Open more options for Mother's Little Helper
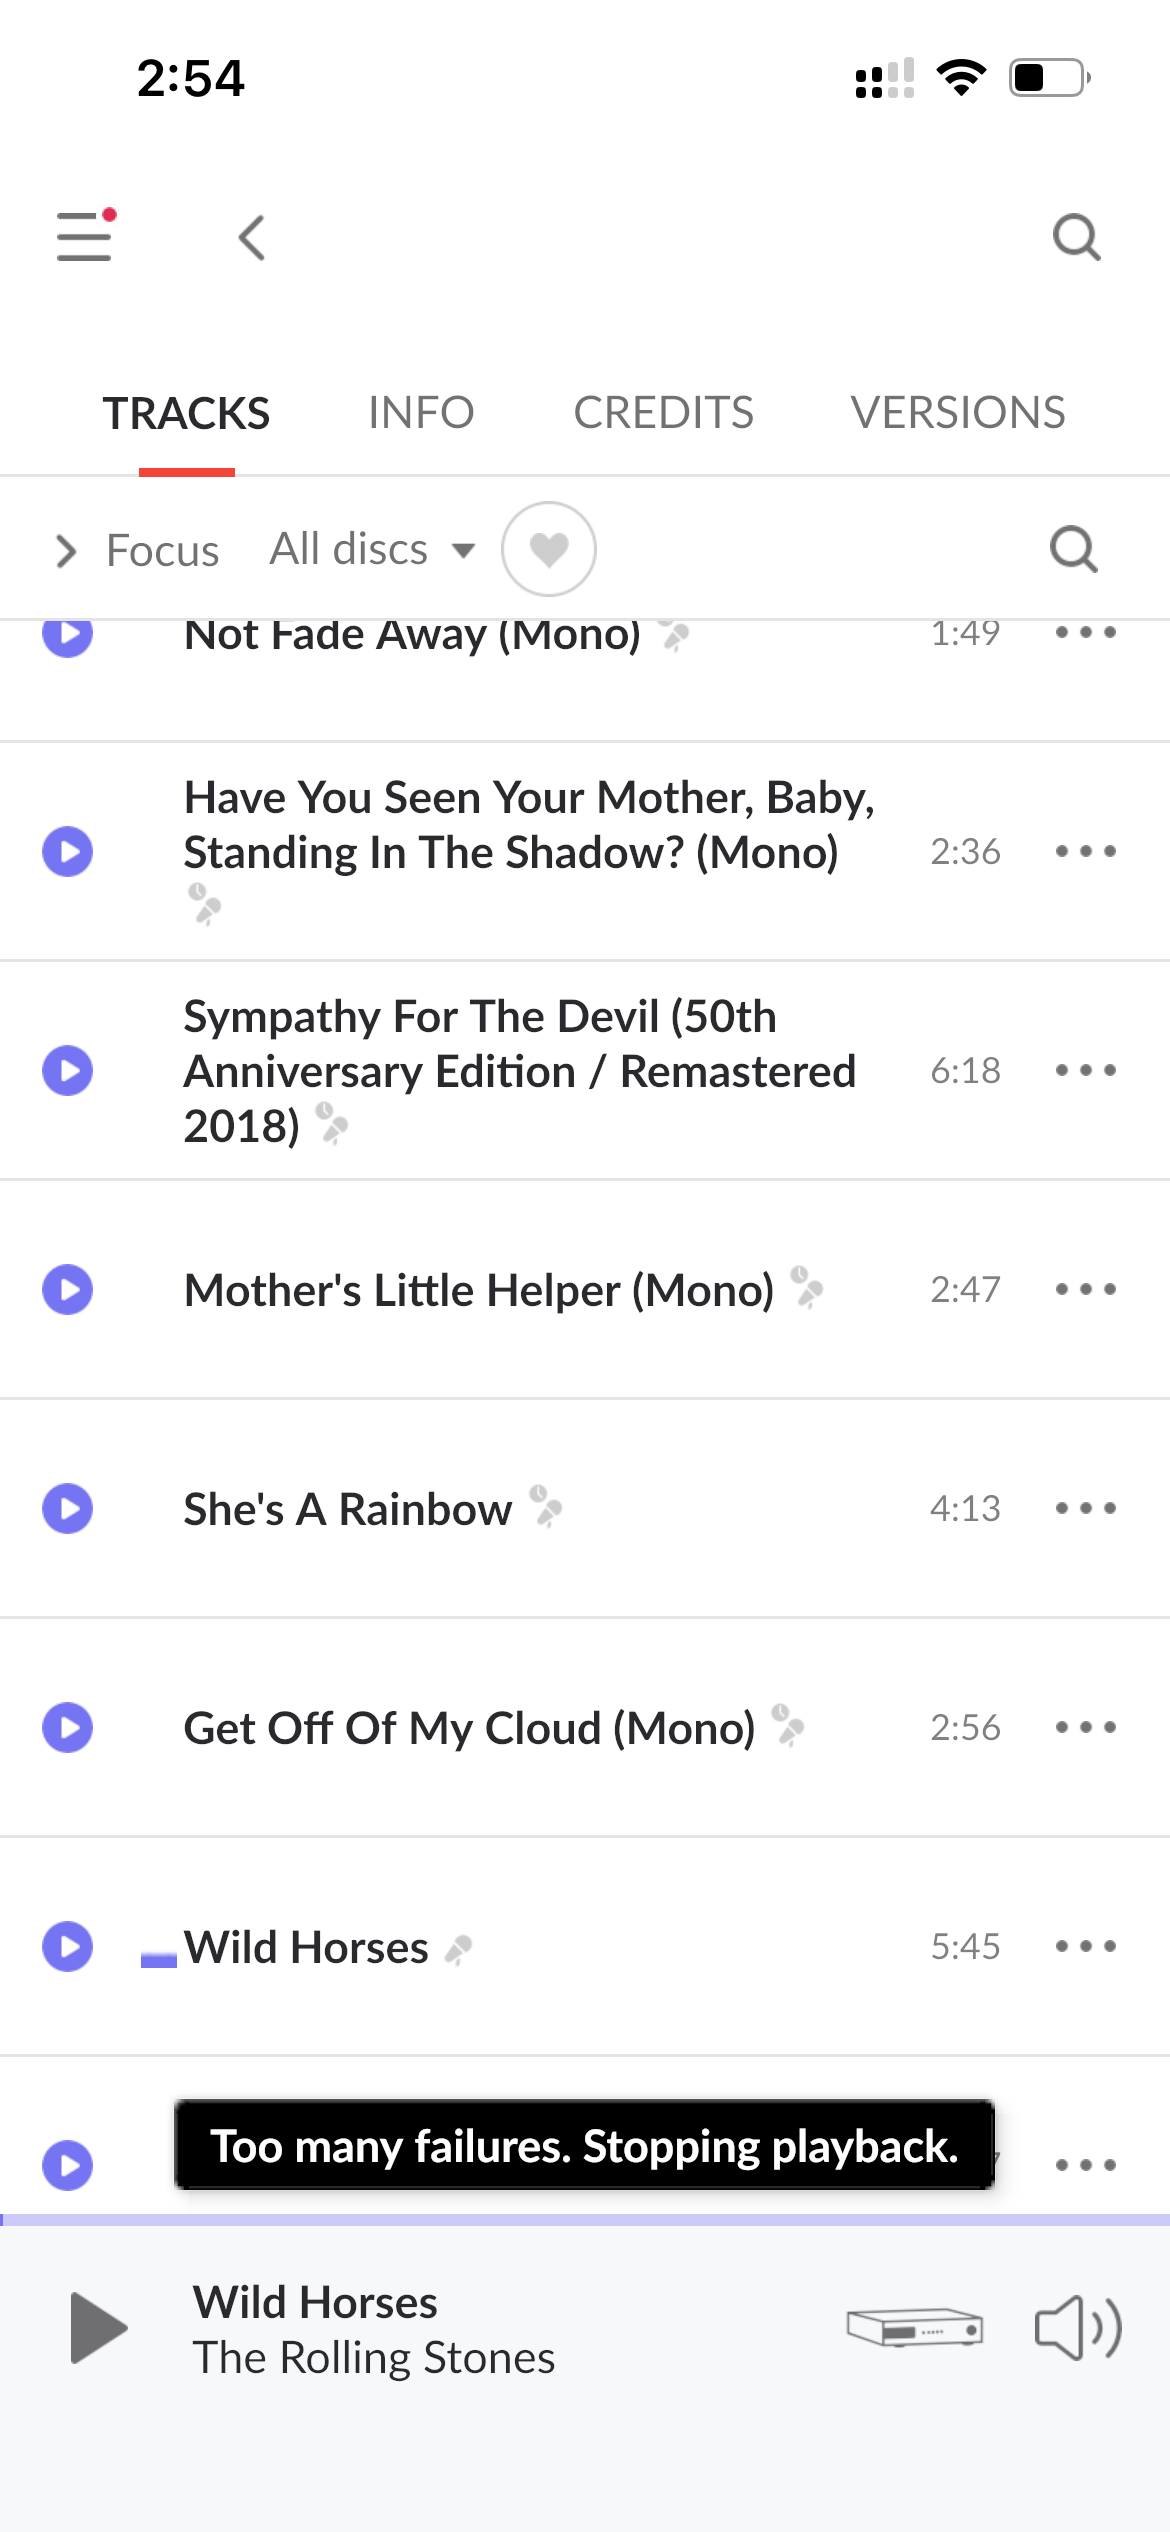Screen dimensions: 1170x2532 [x=1085, y=1289]
